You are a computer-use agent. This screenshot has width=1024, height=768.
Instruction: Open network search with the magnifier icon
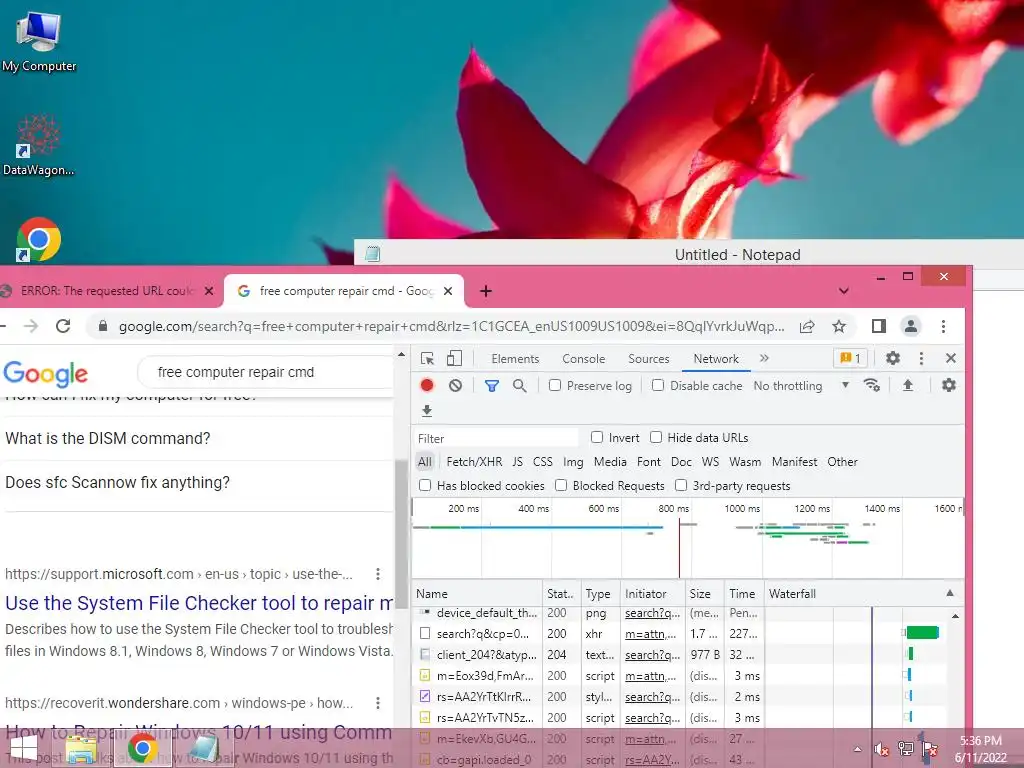point(519,385)
